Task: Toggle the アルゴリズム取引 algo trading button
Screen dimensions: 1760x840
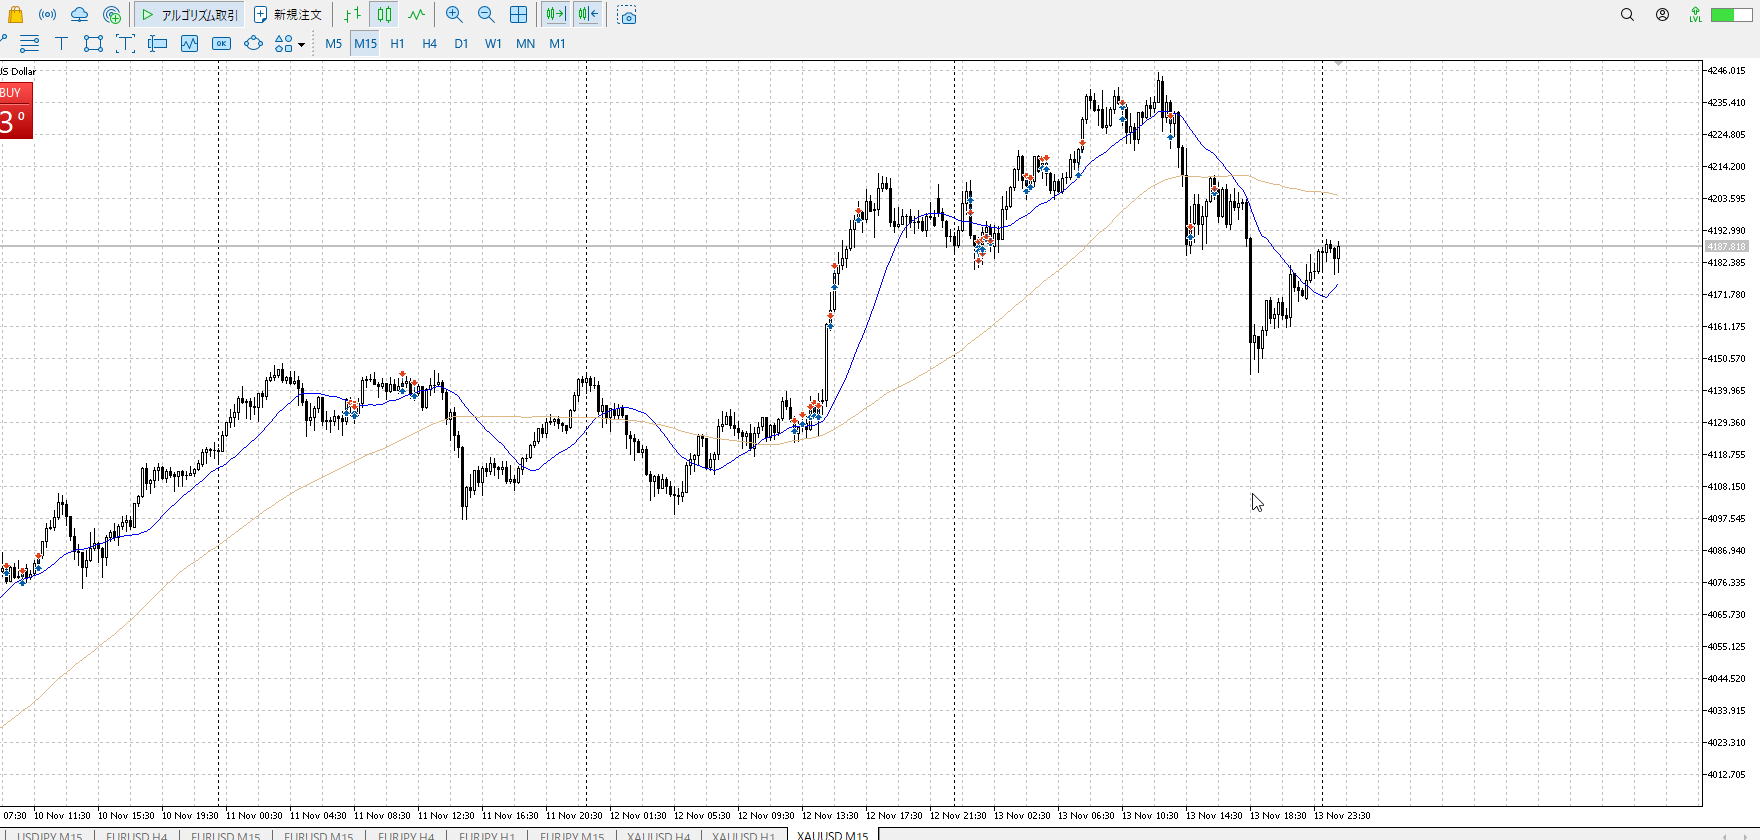Action: click(x=190, y=15)
